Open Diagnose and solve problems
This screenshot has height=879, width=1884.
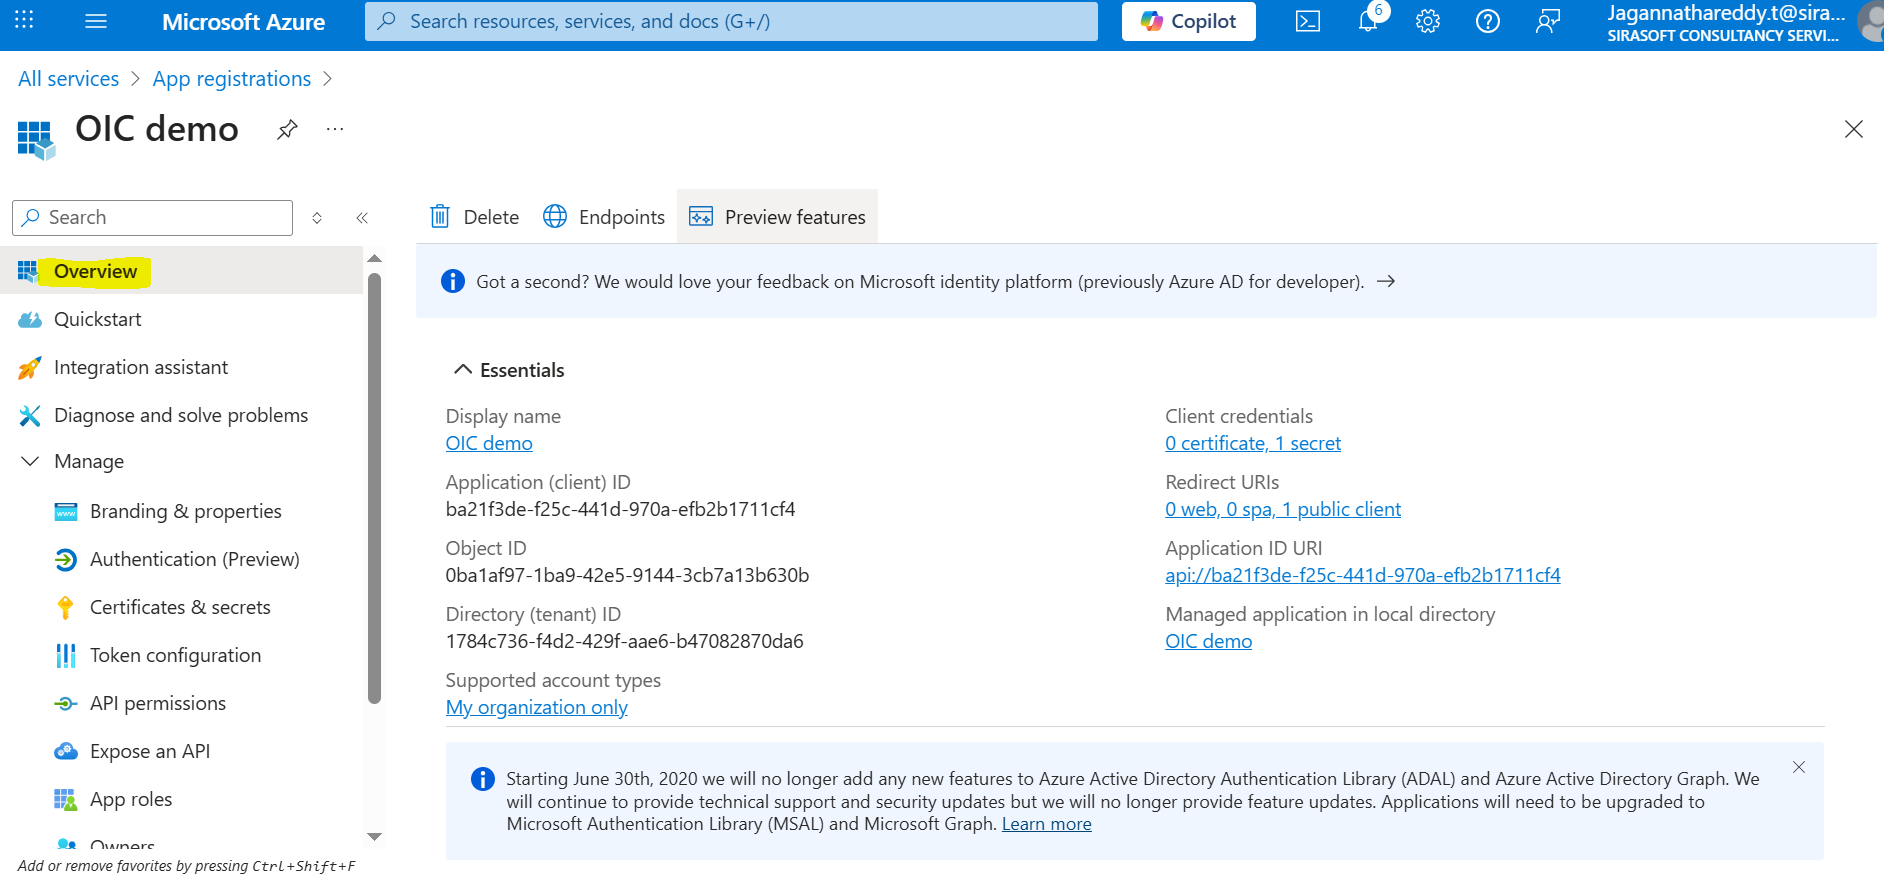coord(181,415)
